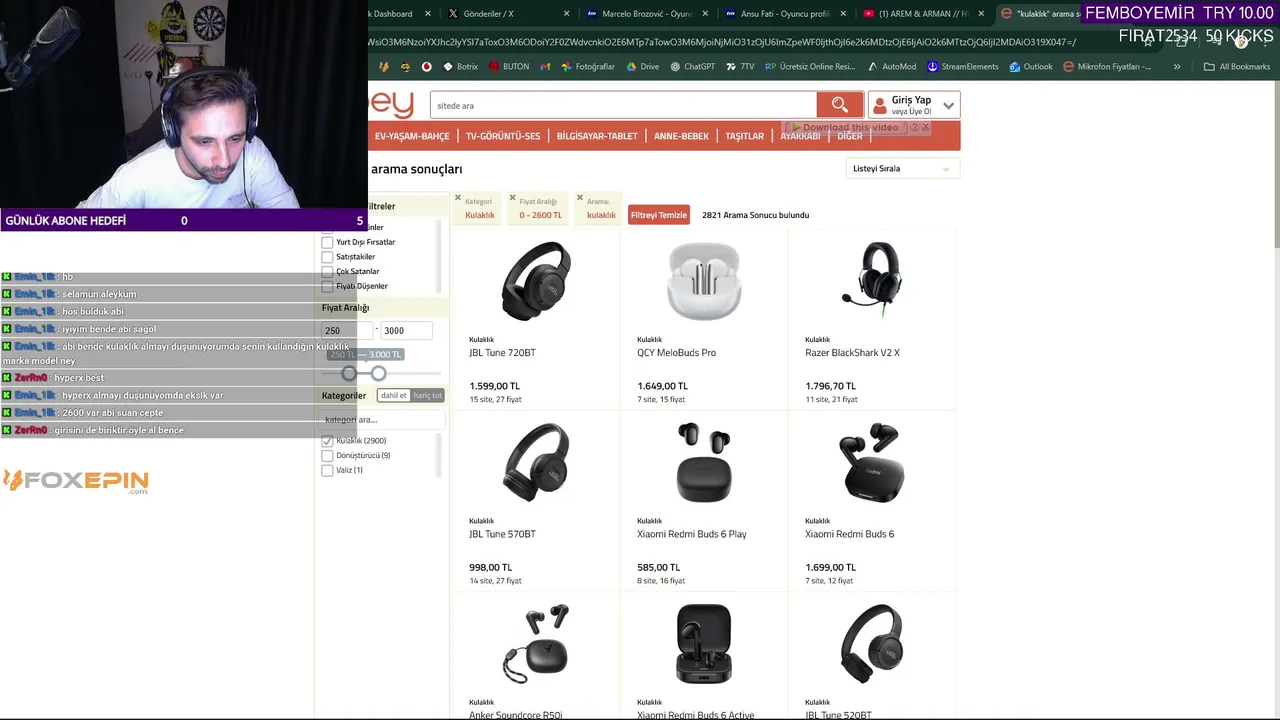This screenshot has height=720, width=1280.
Task: Click the maximum price slider handle
Action: [378, 373]
